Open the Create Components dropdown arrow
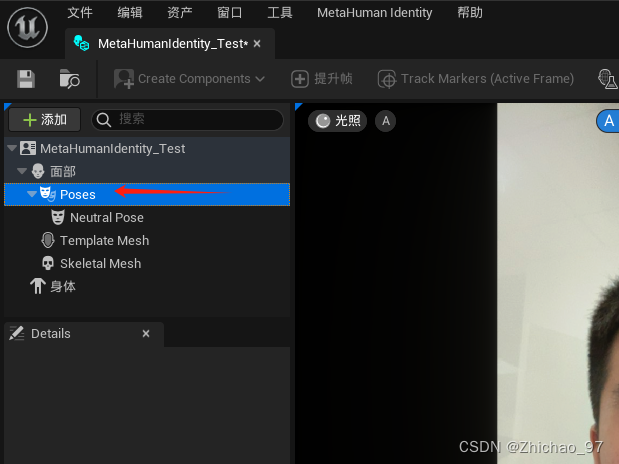Screen dimensions: 619x464 (260, 79)
